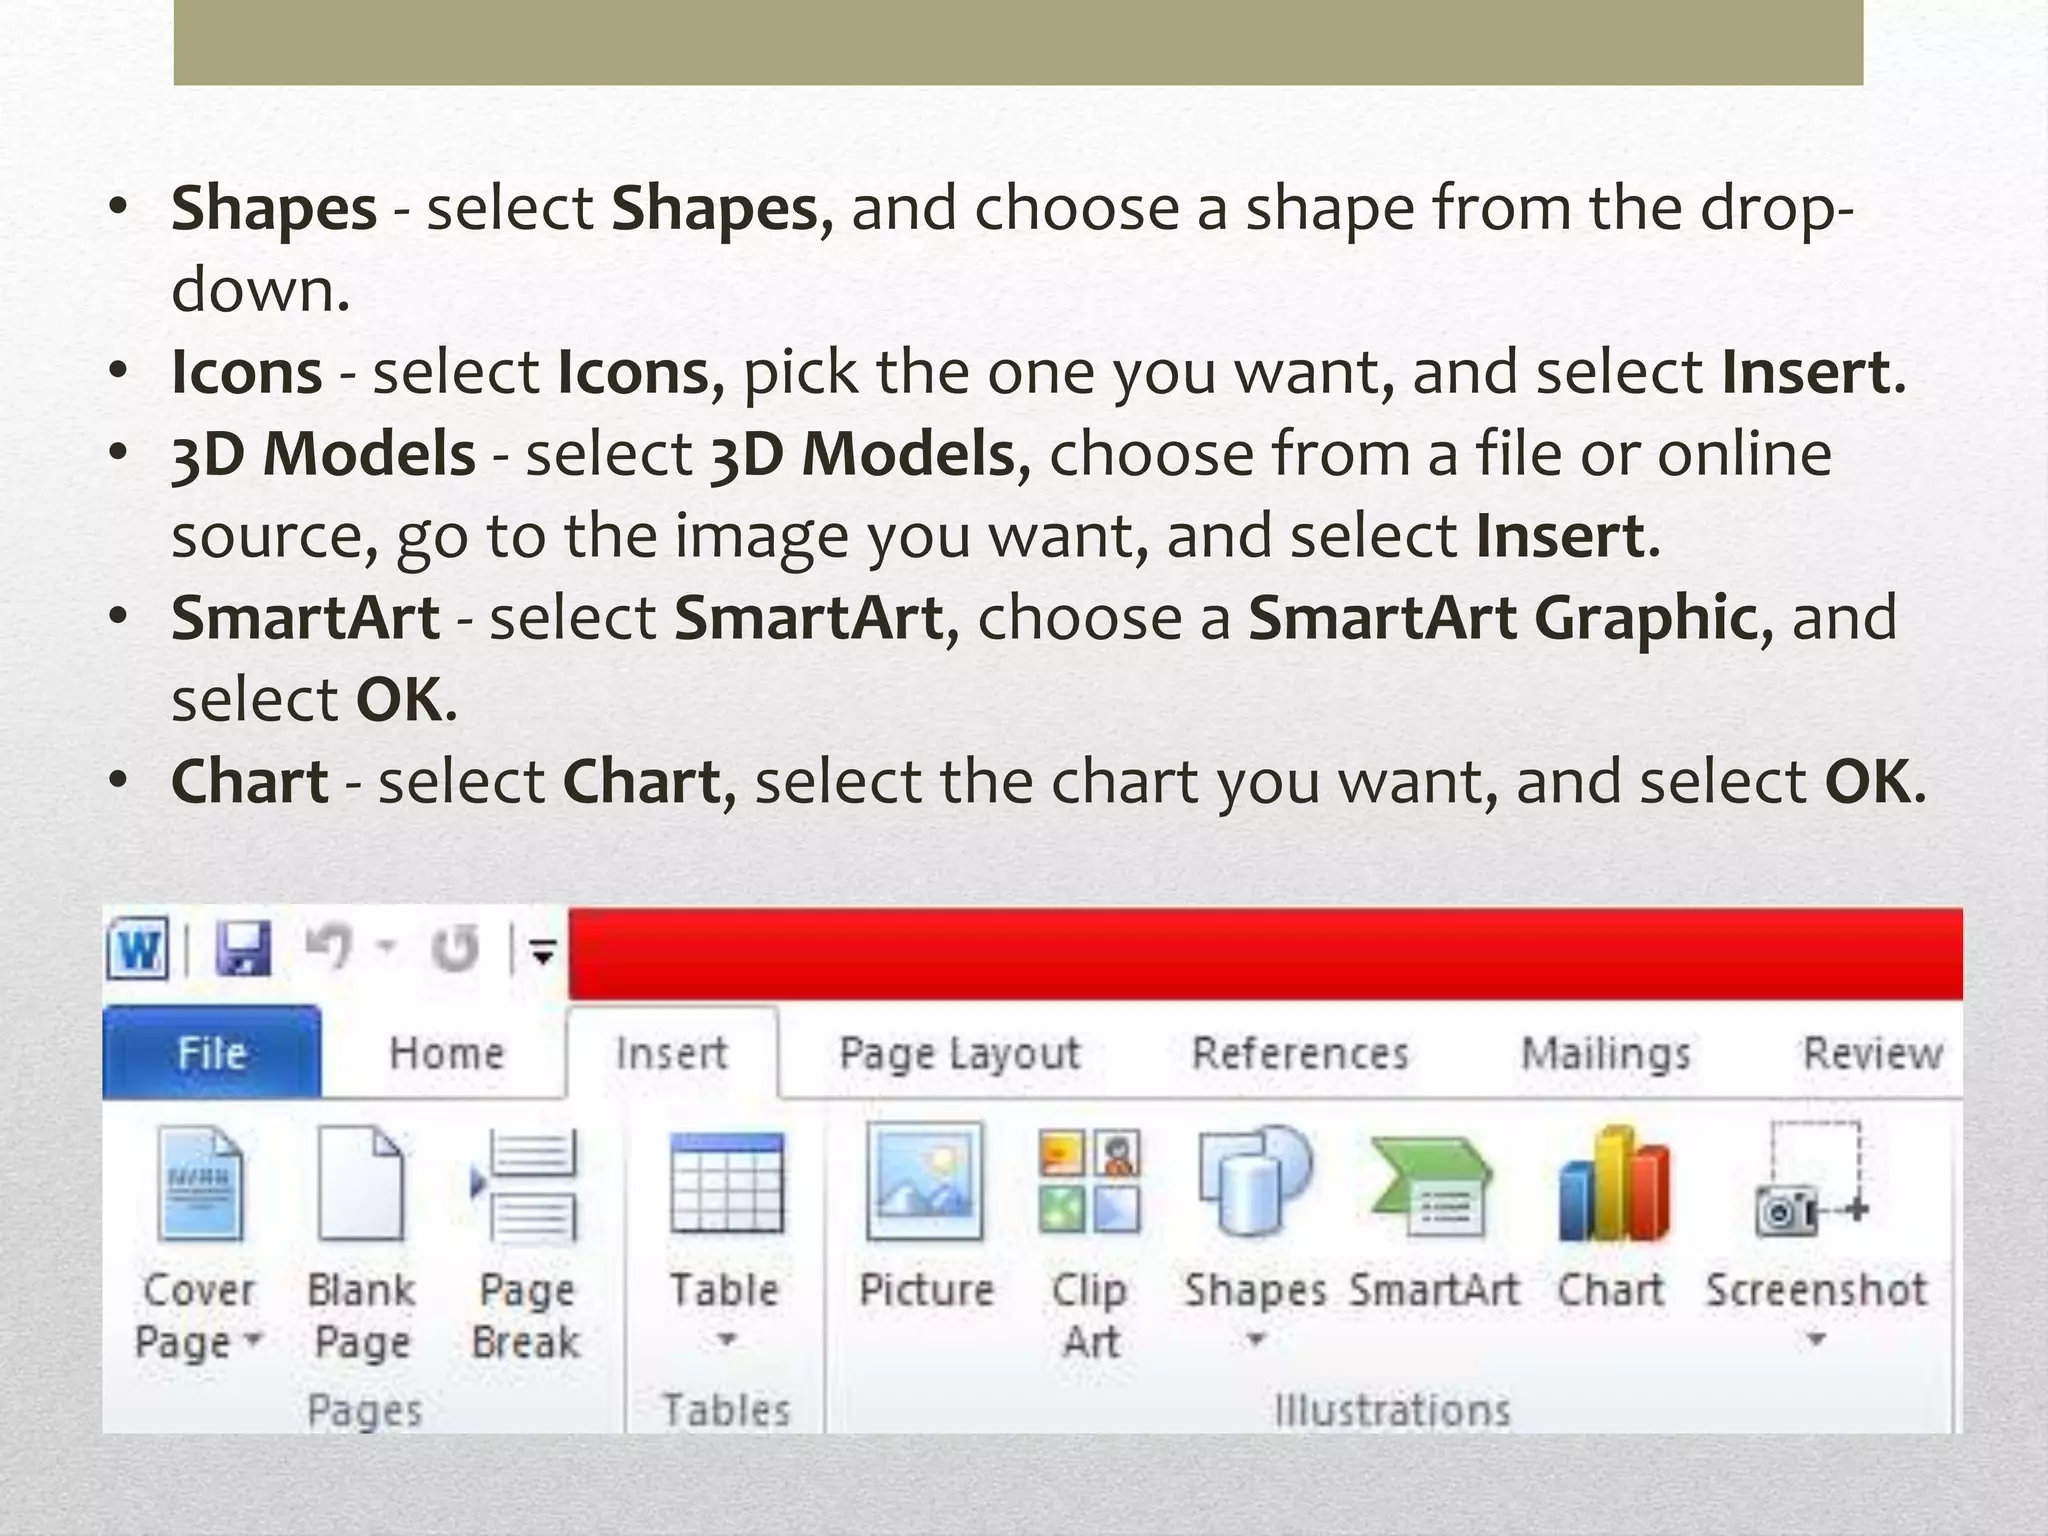Expand the Quick Access Toolbar customize arrow

[x=542, y=953]
